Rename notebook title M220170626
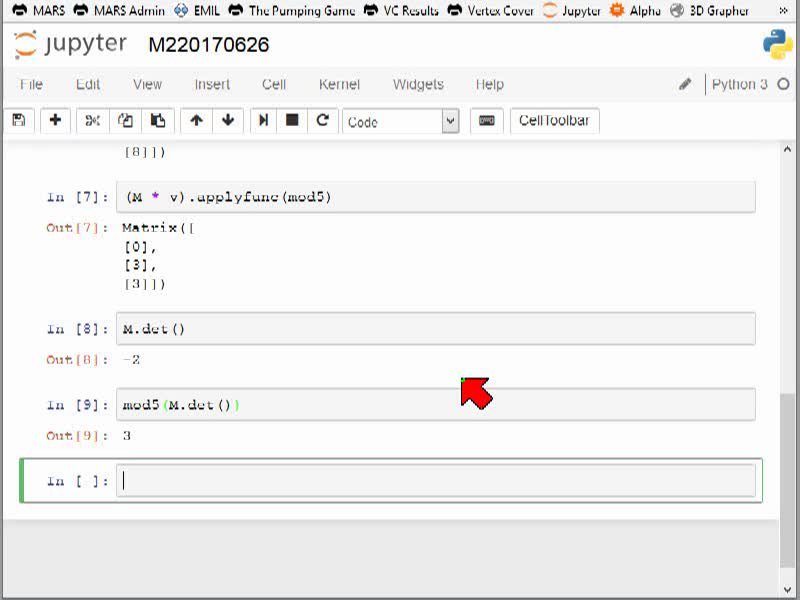800x600 pixels. click(x=209, y=45)
